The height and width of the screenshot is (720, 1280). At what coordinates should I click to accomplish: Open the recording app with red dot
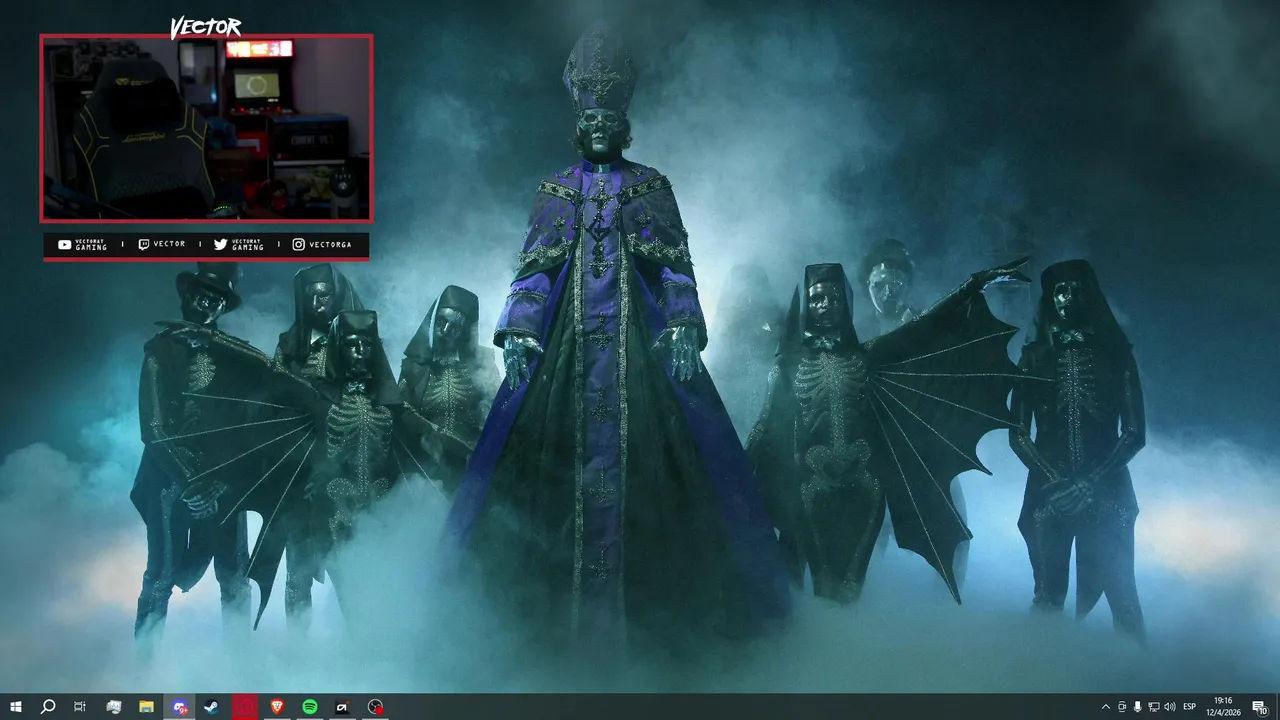pyautogui.click(x=375, y=707)
